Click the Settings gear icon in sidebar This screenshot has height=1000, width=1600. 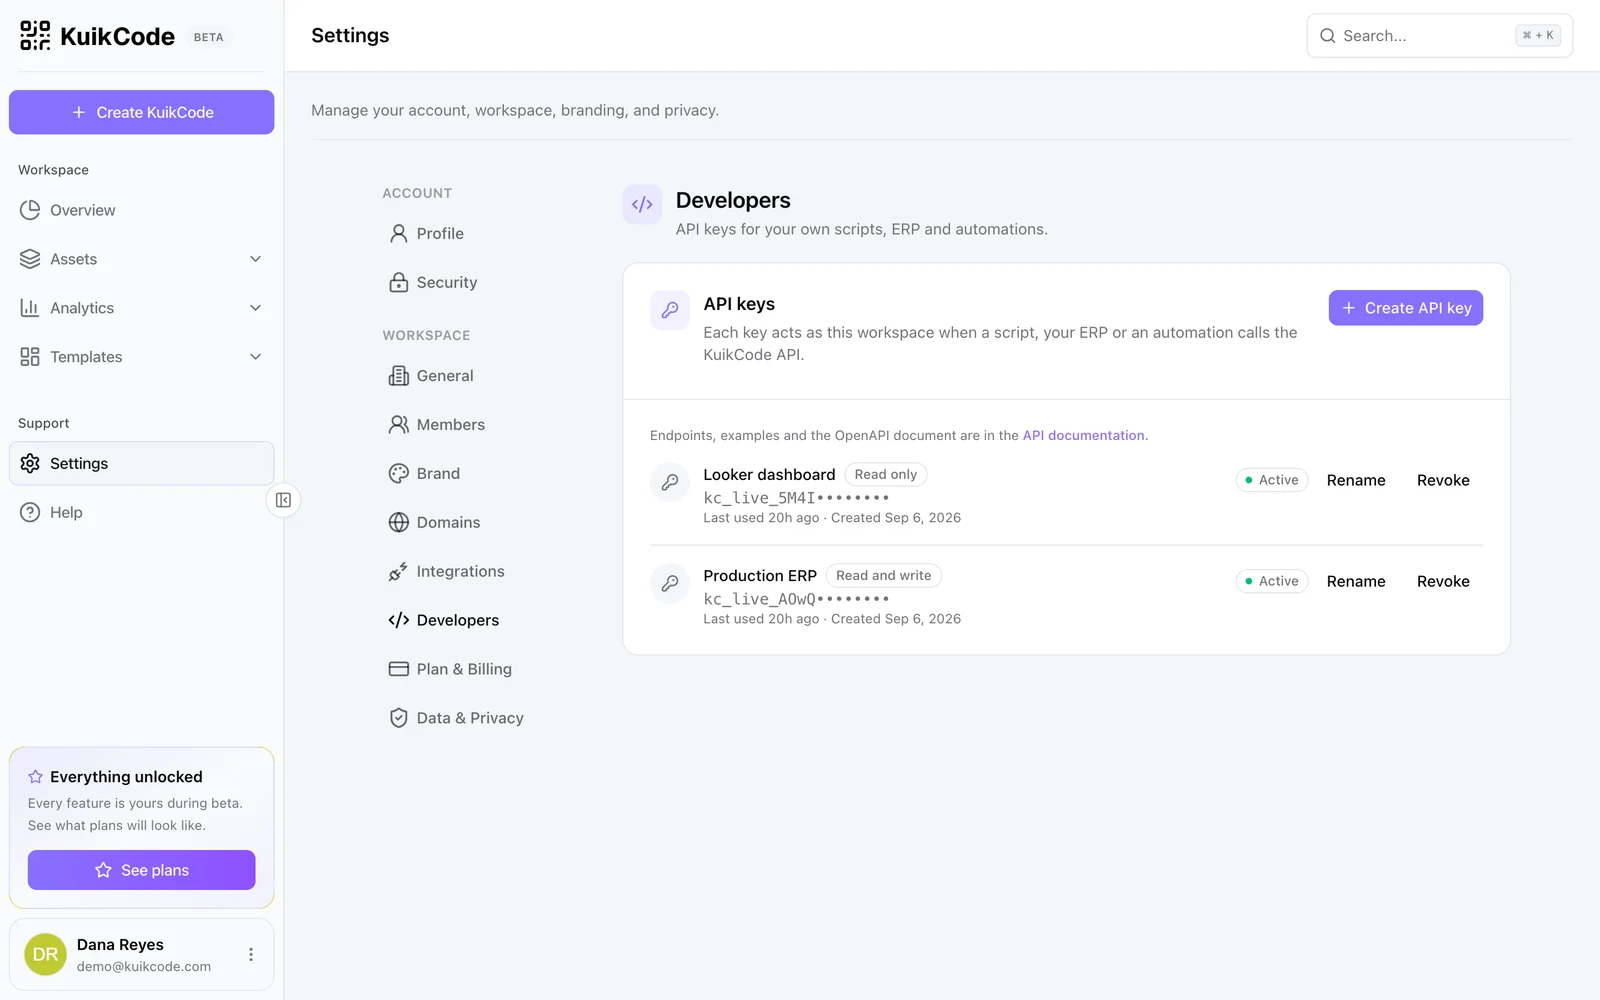coord(30,463)
